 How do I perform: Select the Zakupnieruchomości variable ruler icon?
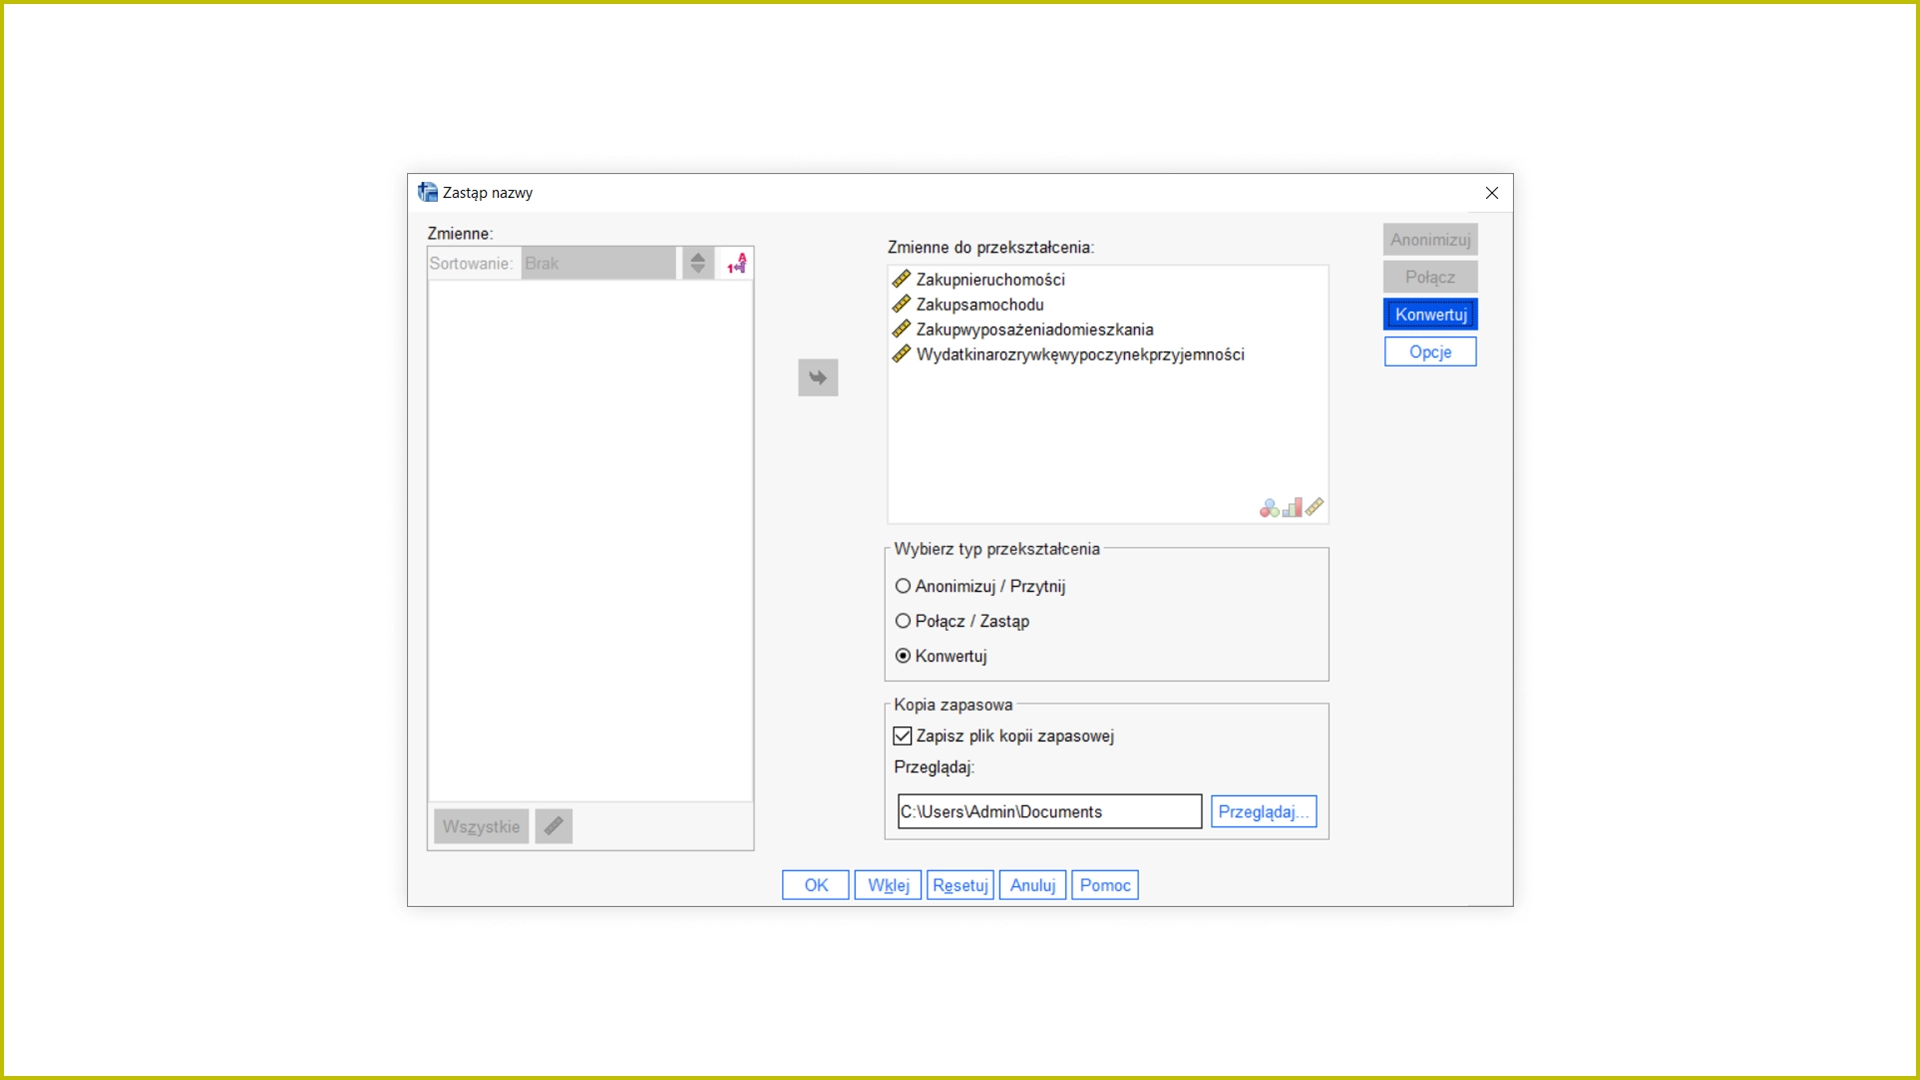tap(901, 279)
